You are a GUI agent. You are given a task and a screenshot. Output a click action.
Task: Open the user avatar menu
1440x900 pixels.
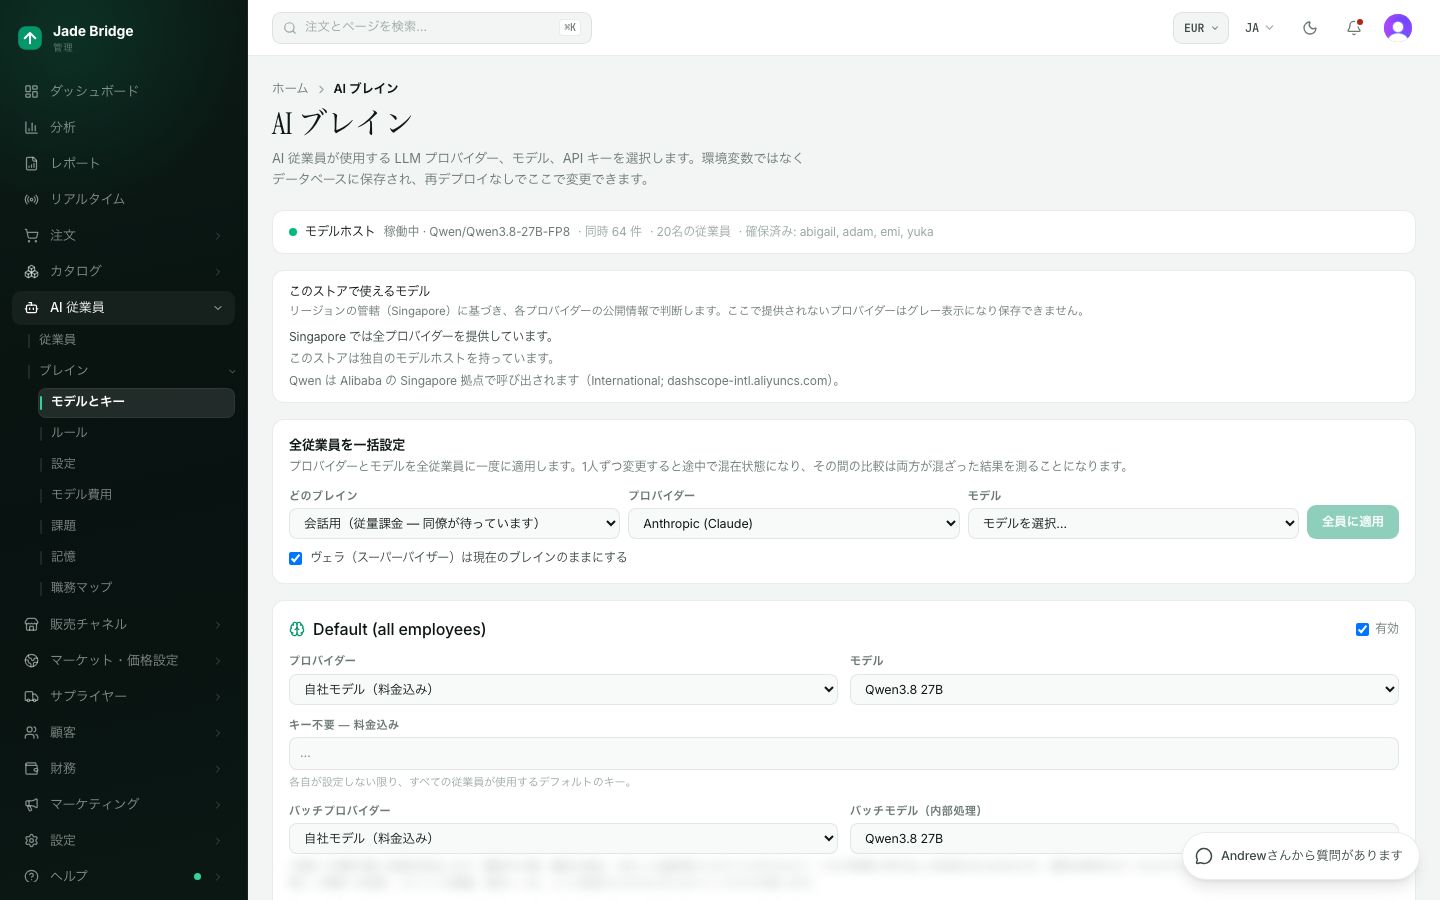click(1398, 28)
